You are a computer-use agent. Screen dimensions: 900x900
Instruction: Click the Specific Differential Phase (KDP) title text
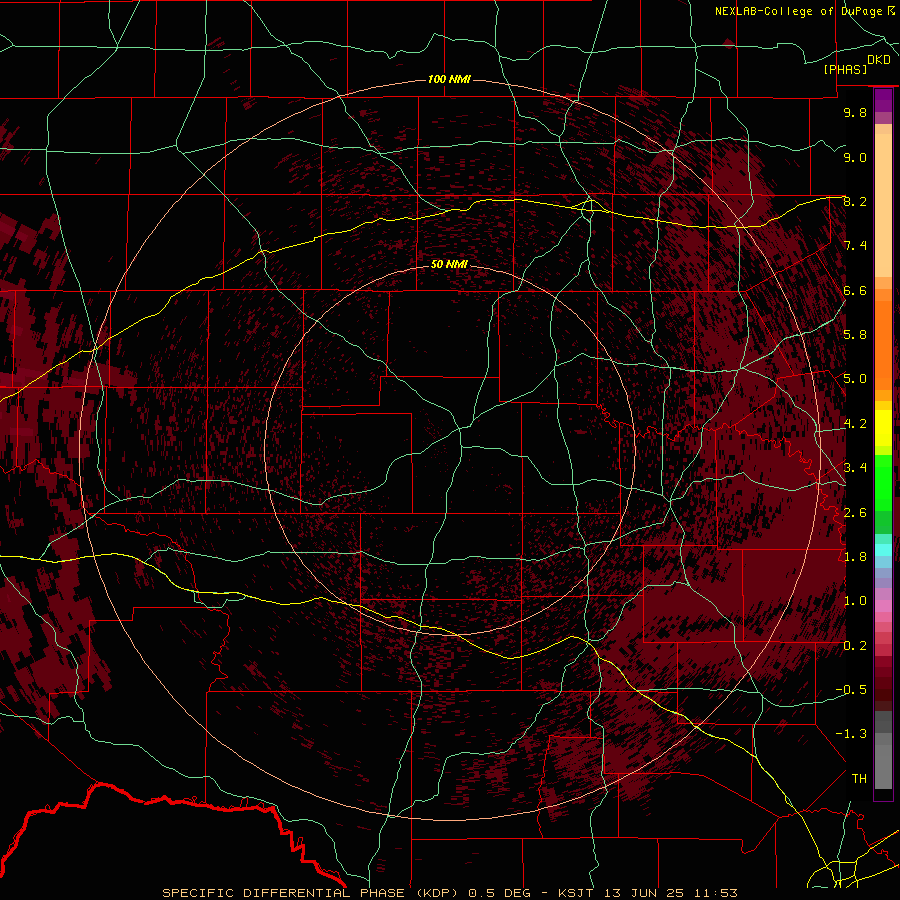310,893
